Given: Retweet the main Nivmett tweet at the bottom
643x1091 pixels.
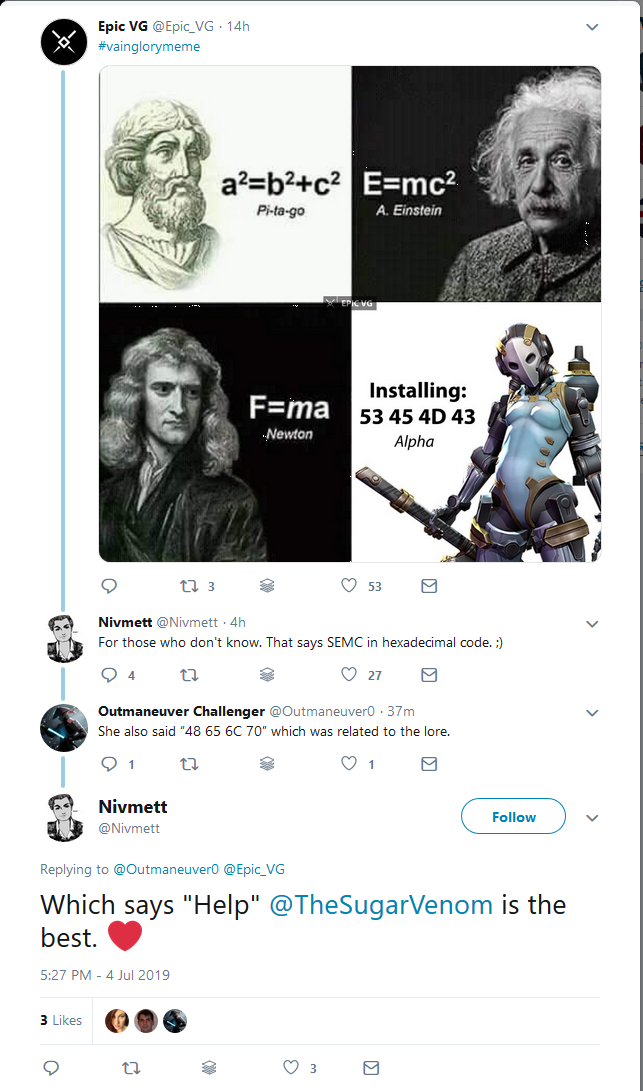Looking at the screenshot, I should click(130, 1068).
